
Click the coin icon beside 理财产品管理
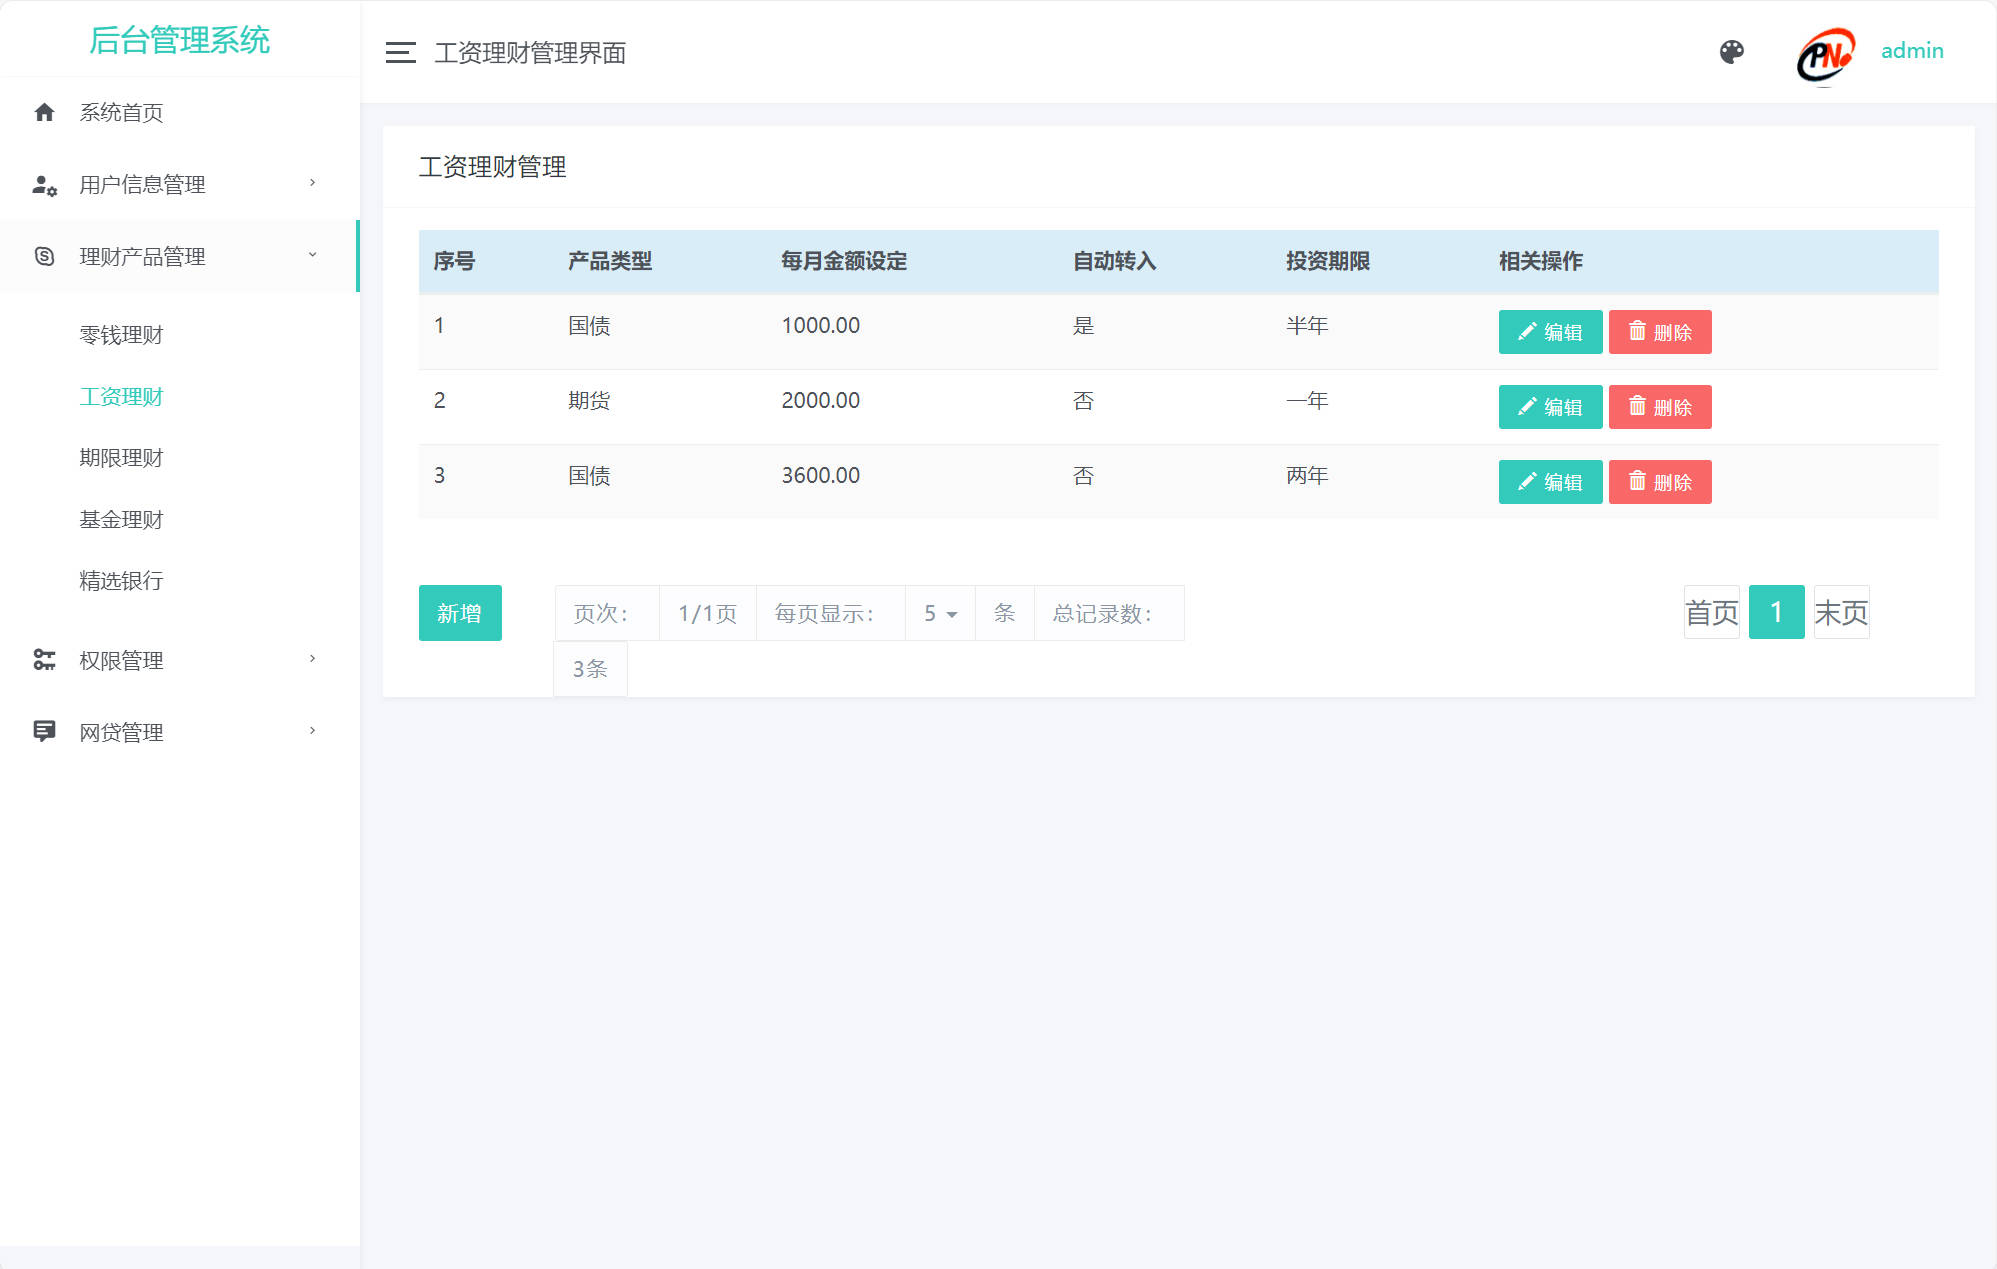44,256
